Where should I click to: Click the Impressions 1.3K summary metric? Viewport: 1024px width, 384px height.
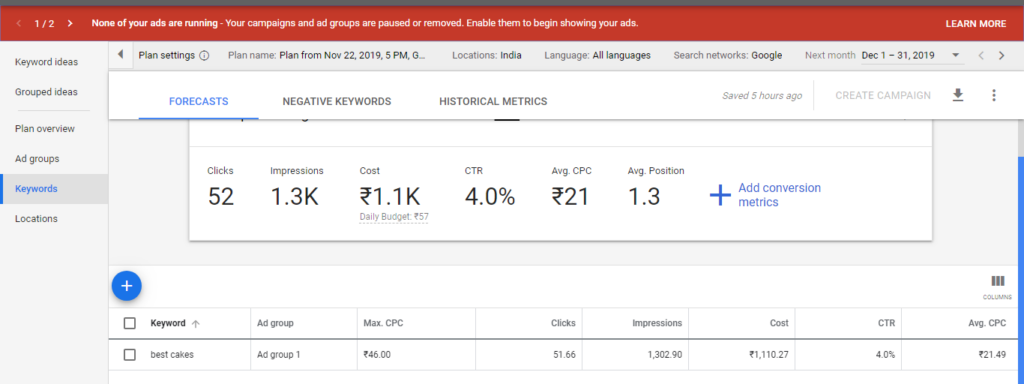[296, 188]
